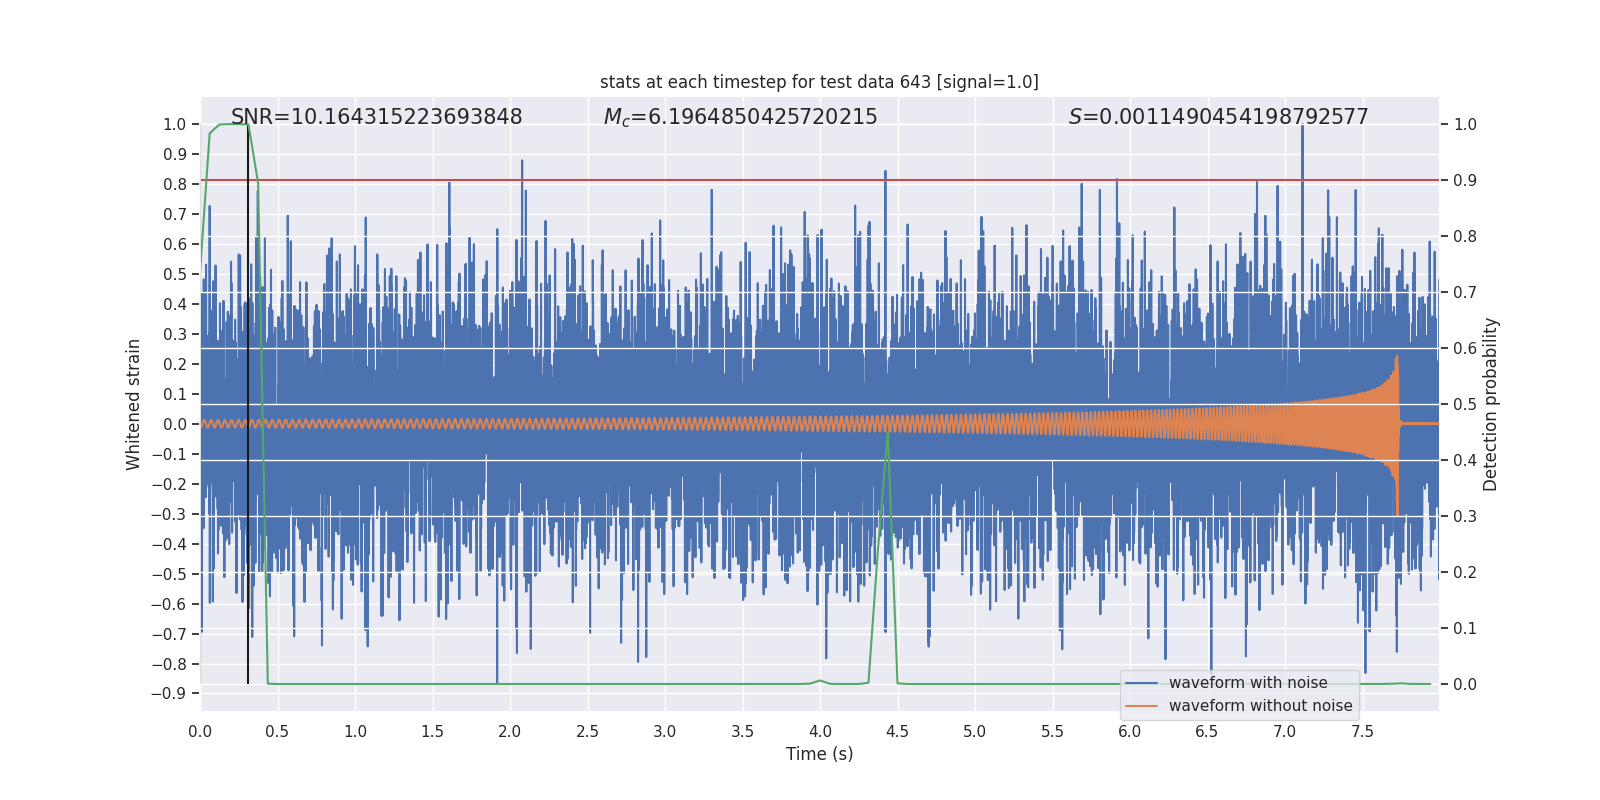Select 'waveform without noise' legend entry

pos(1260,706)
